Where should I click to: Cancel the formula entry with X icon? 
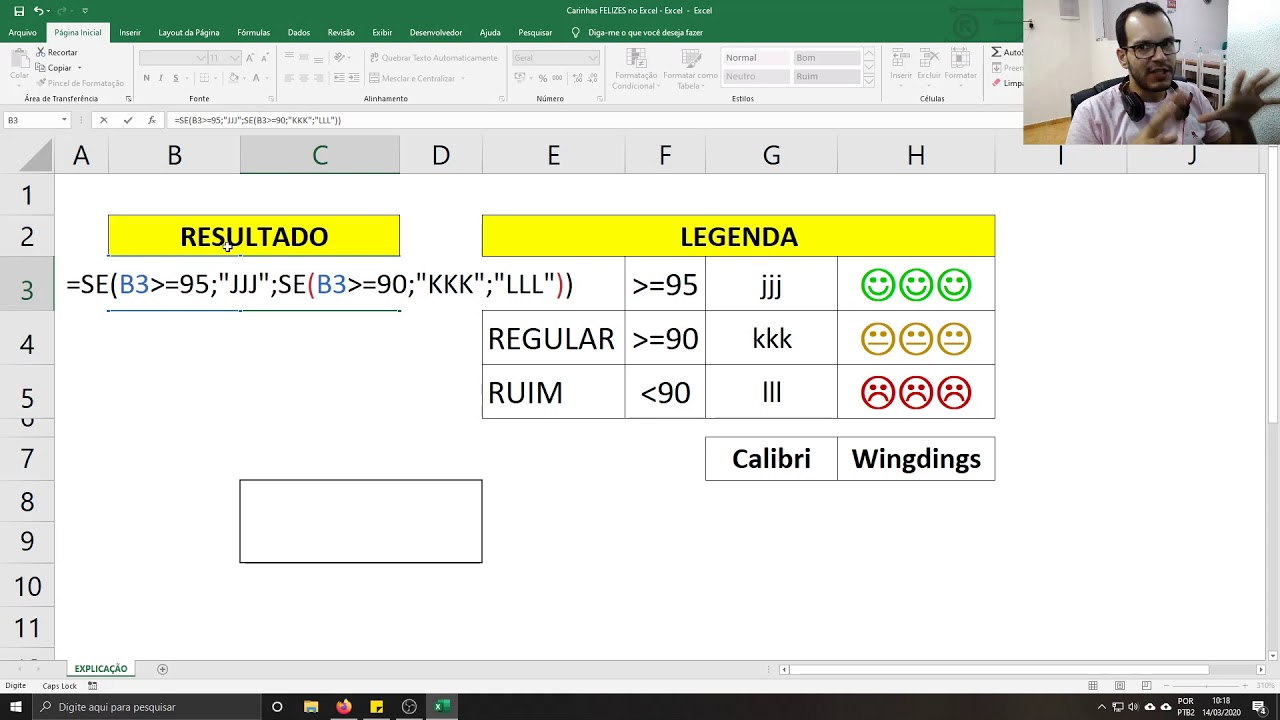click(x=103, y=120)
